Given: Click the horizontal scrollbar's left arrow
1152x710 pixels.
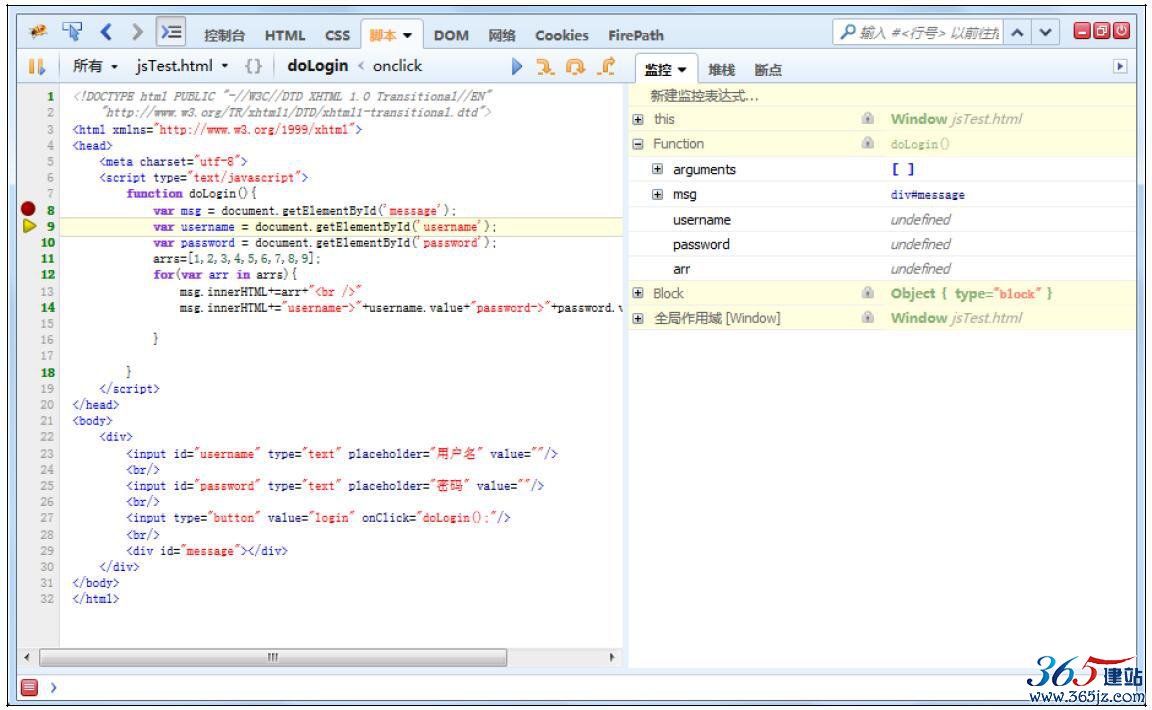Looking at the screenshot, I should (x=27, y=657).
